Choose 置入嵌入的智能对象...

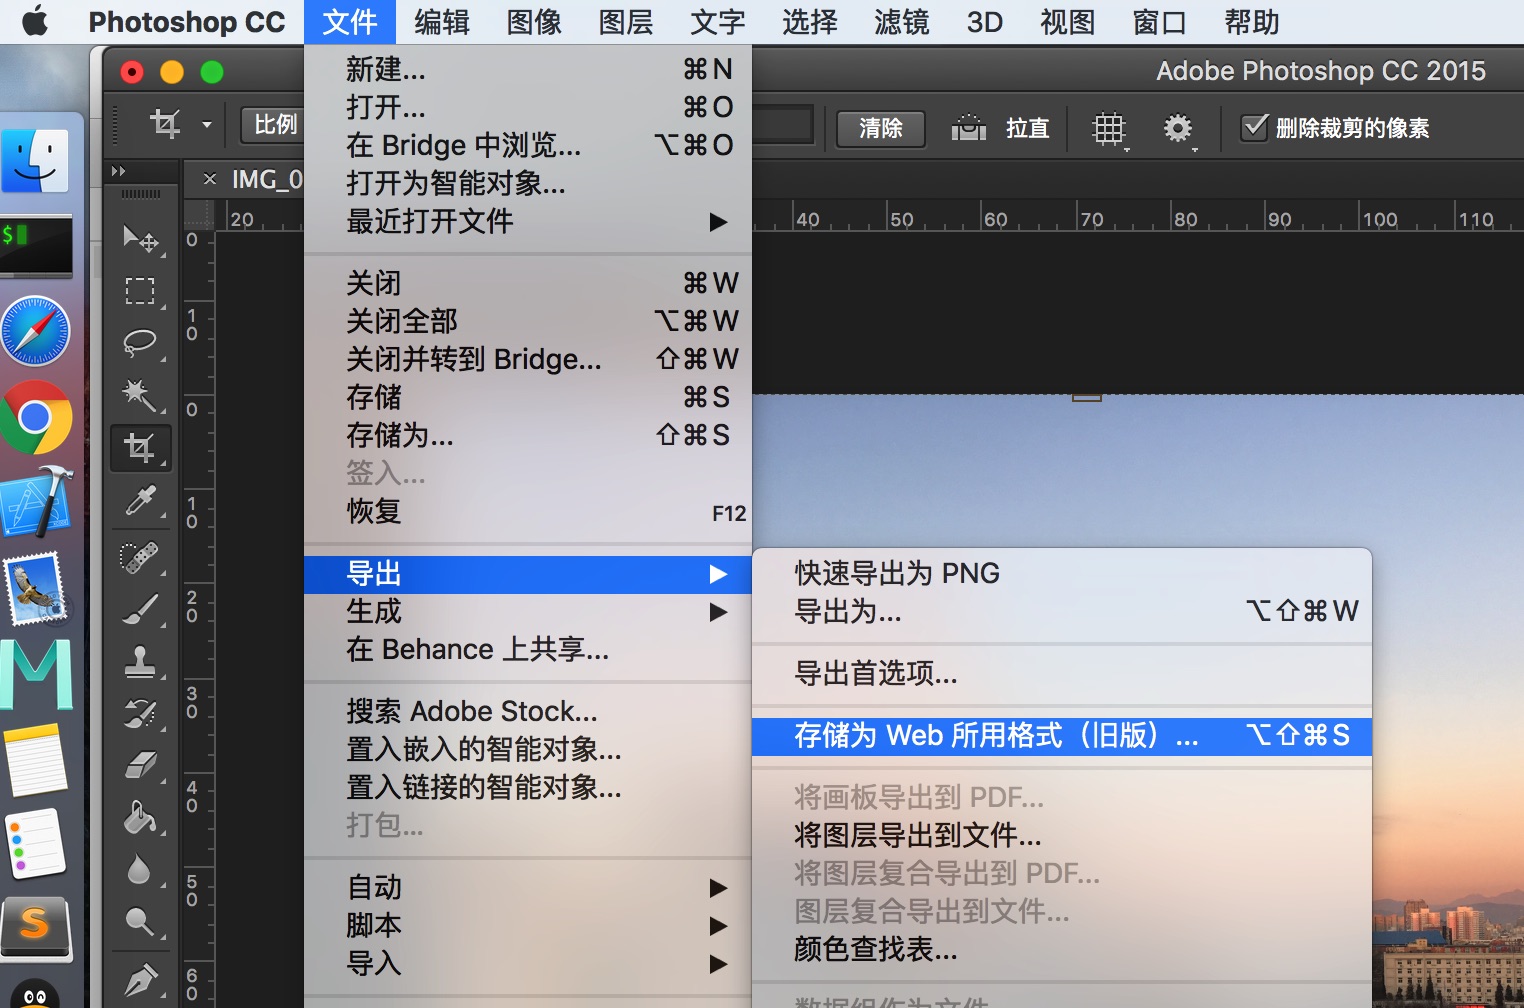click(x=528, y=749)
